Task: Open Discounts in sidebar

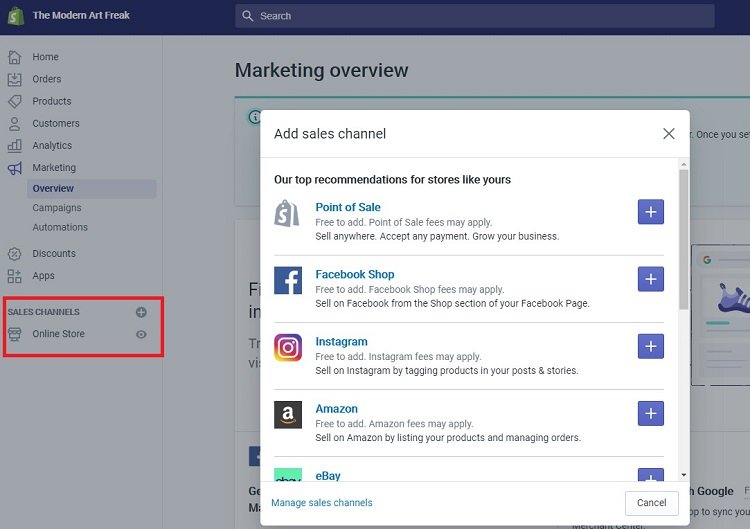Action: tap(54, 253)
